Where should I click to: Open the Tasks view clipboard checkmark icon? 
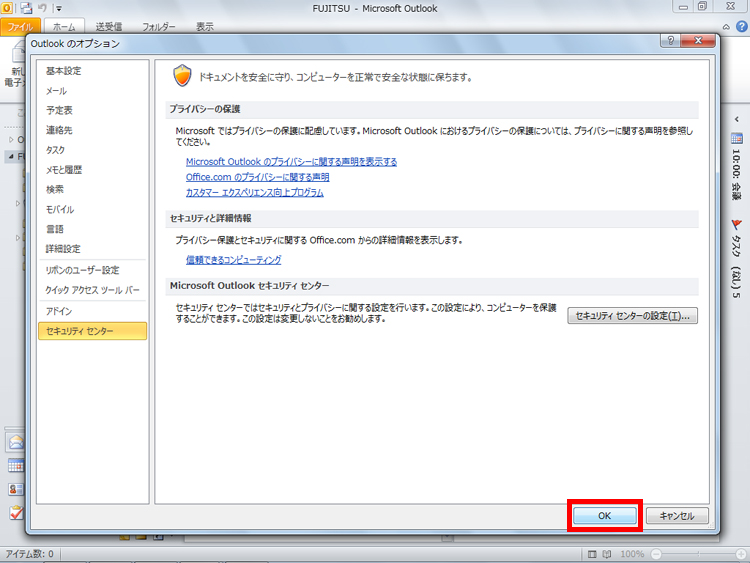pyautogui.click(x=16, y=512)
